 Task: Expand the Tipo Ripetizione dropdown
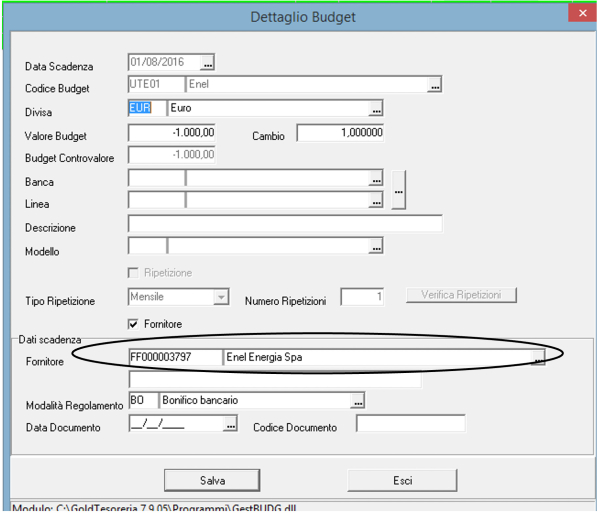click(x=221, y=297)
